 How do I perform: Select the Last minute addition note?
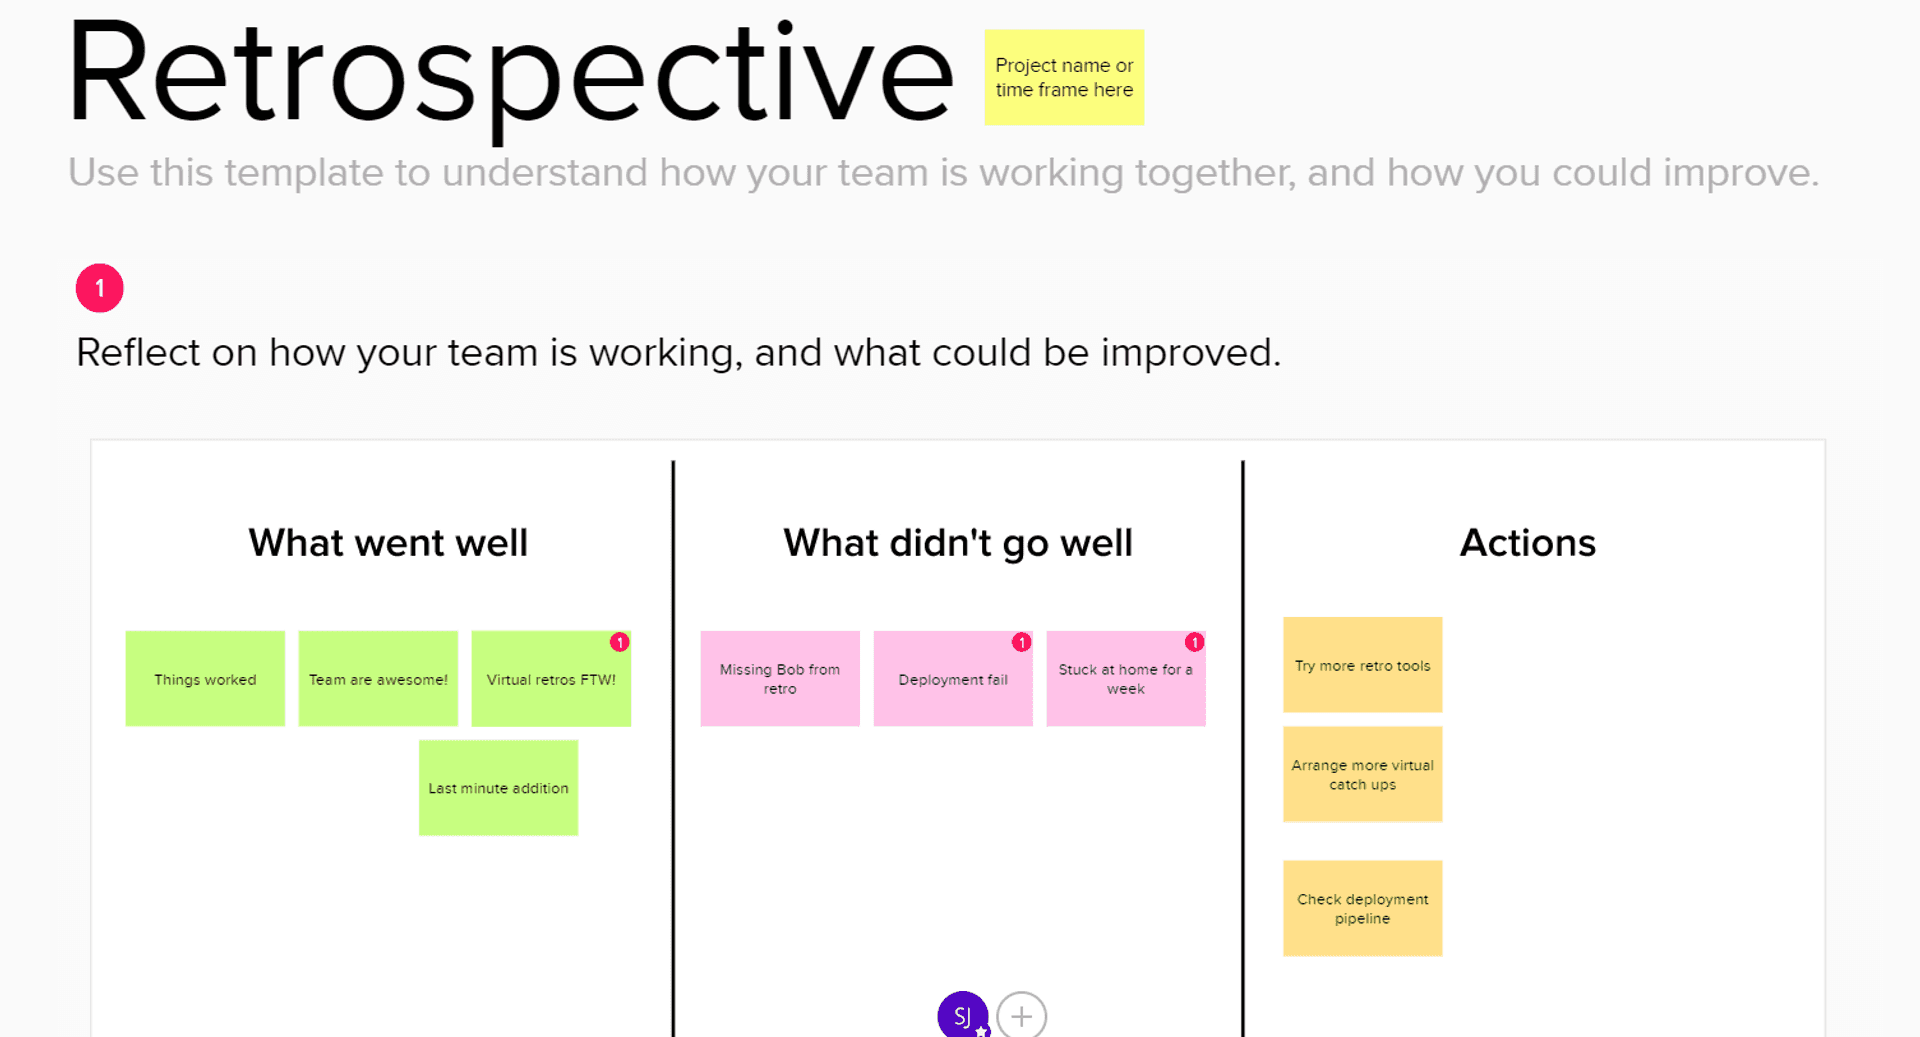(x=498, y=788)
